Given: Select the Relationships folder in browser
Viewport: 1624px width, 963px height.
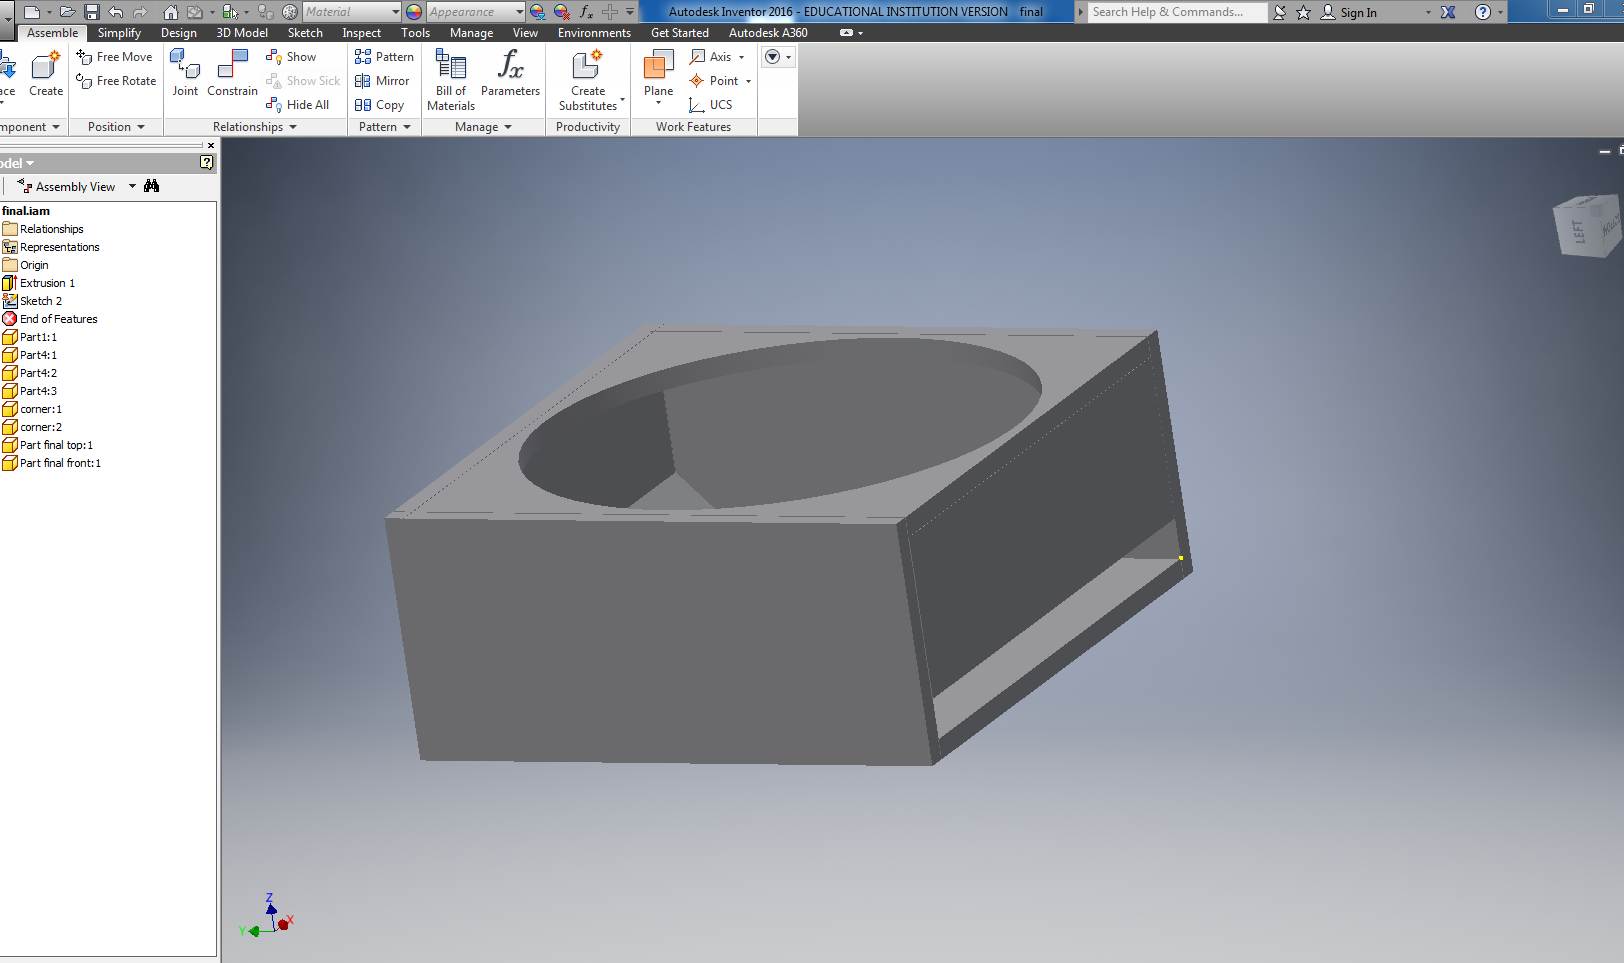Looking at the screenshot, I should (x=43, y=229).
